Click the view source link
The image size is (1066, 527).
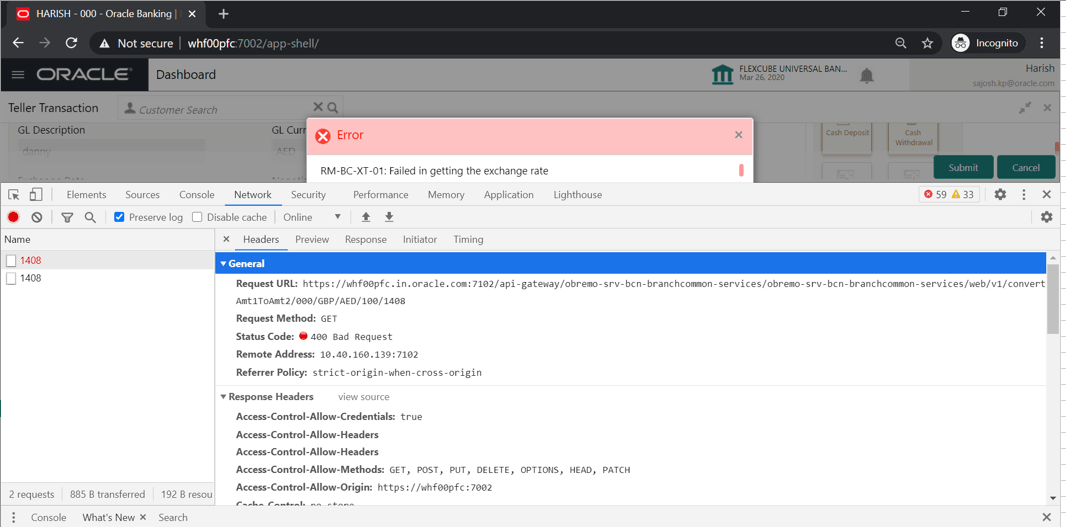pos(364,396)
